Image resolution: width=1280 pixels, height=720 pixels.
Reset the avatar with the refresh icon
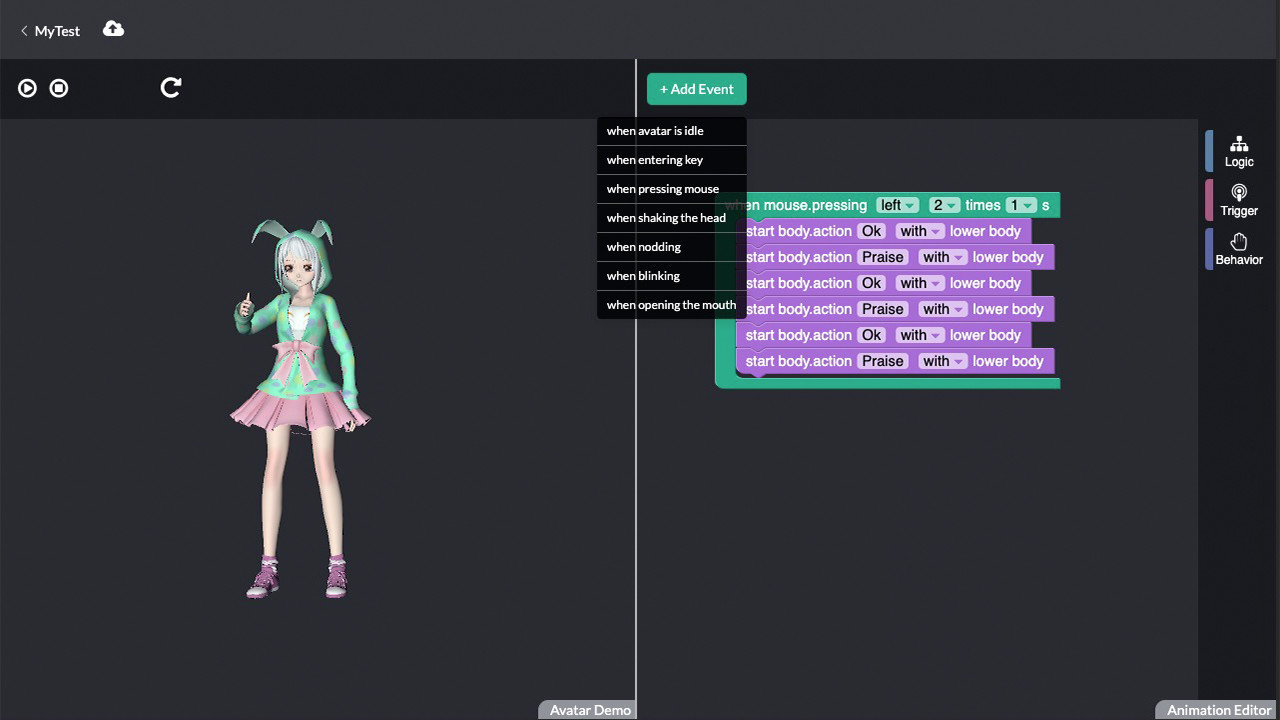(170, 88)
